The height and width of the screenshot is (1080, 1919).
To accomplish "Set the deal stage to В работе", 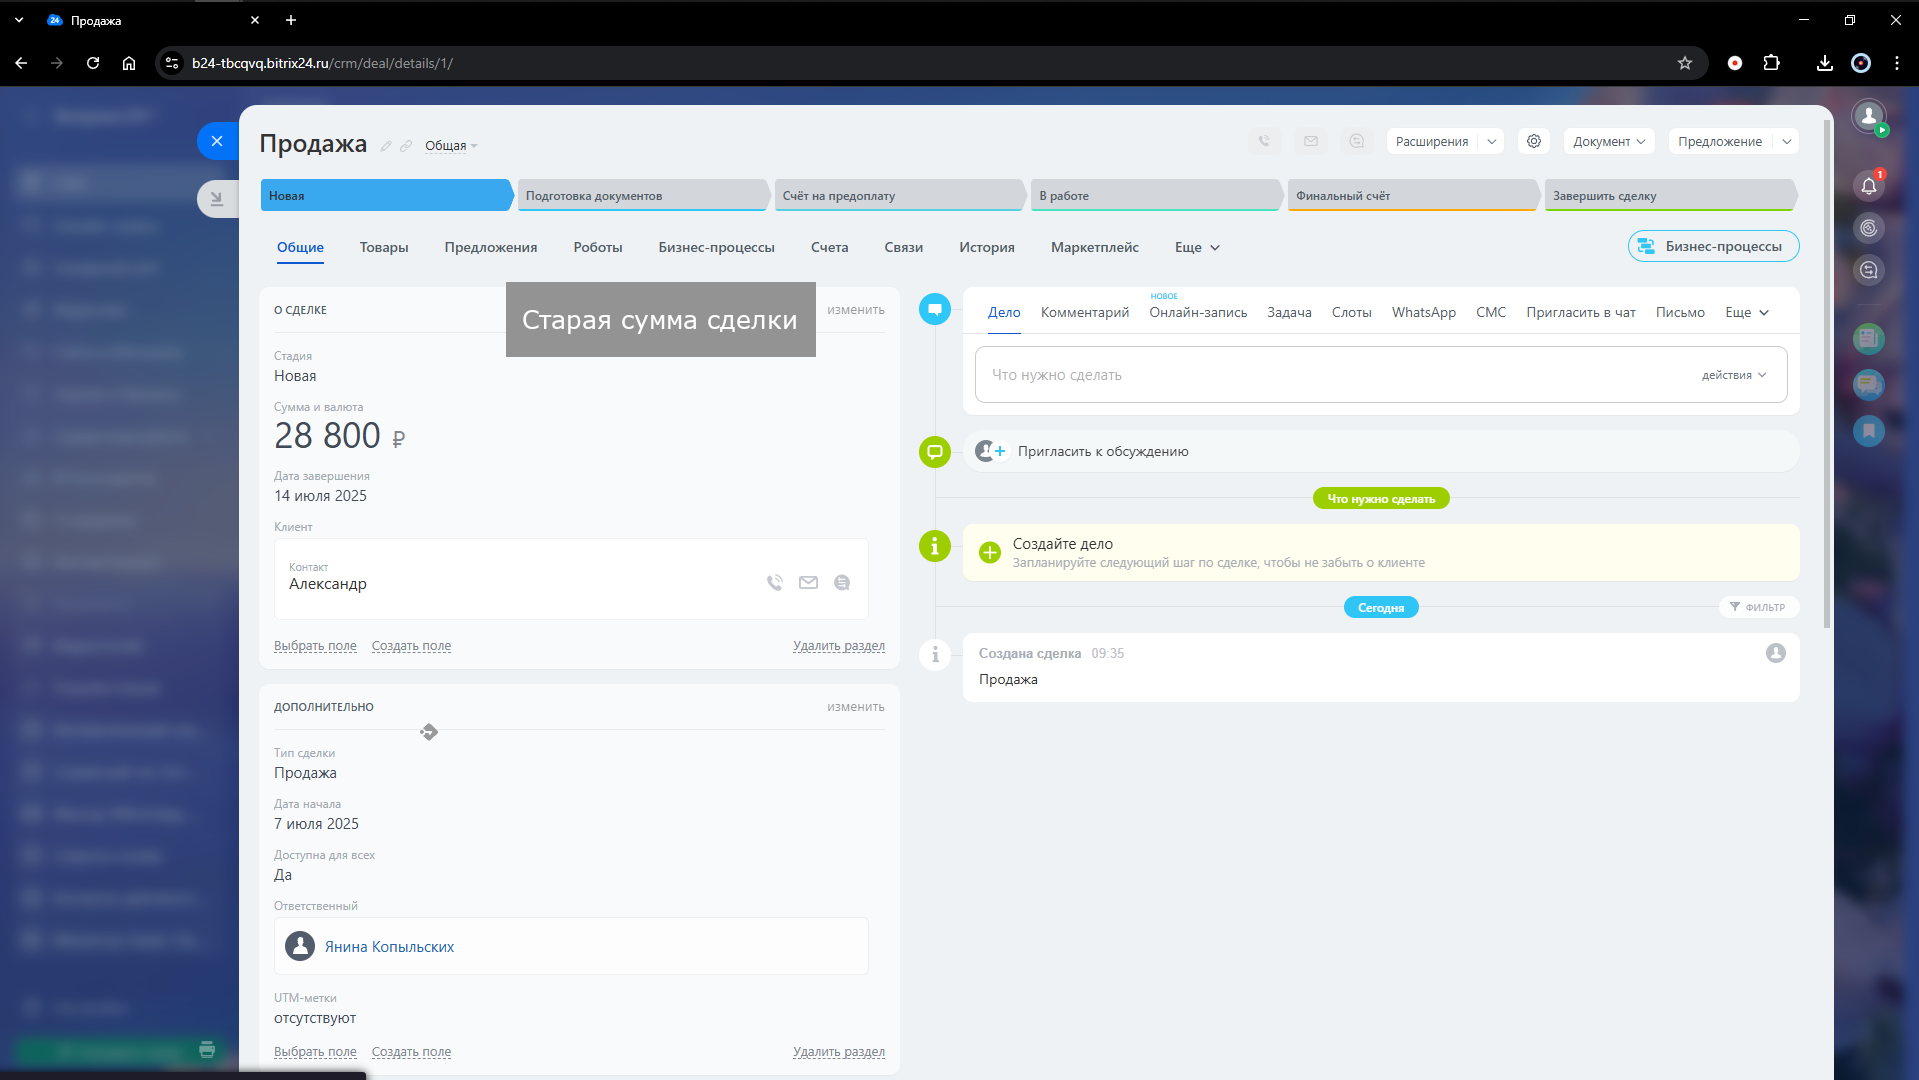I will tap(1157, 195).
